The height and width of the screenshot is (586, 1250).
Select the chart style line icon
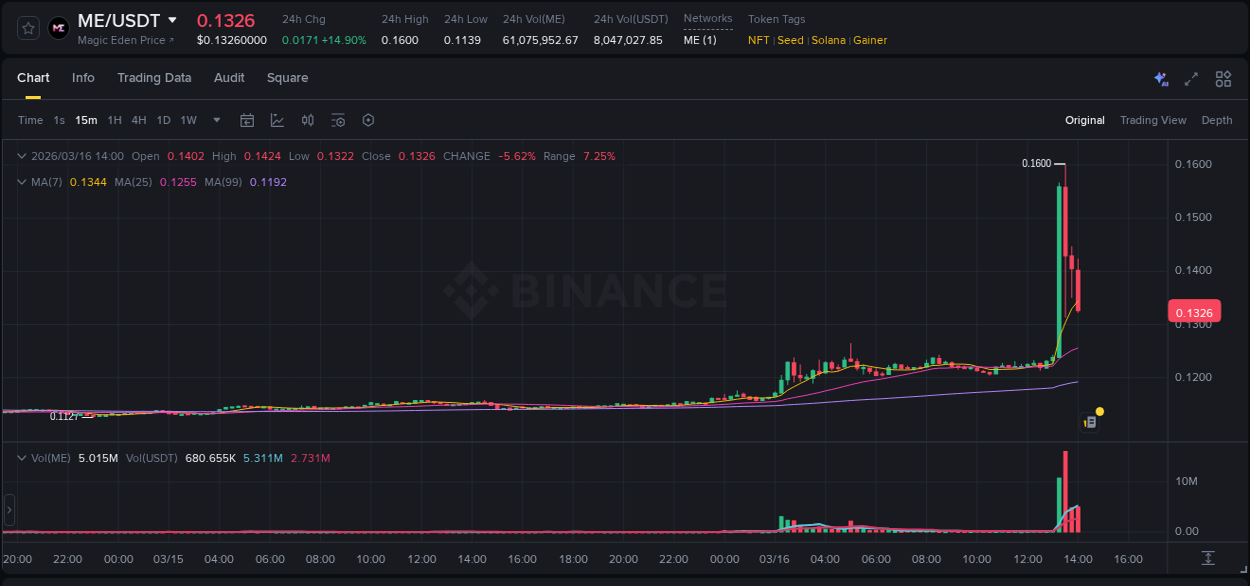point(277,120)
